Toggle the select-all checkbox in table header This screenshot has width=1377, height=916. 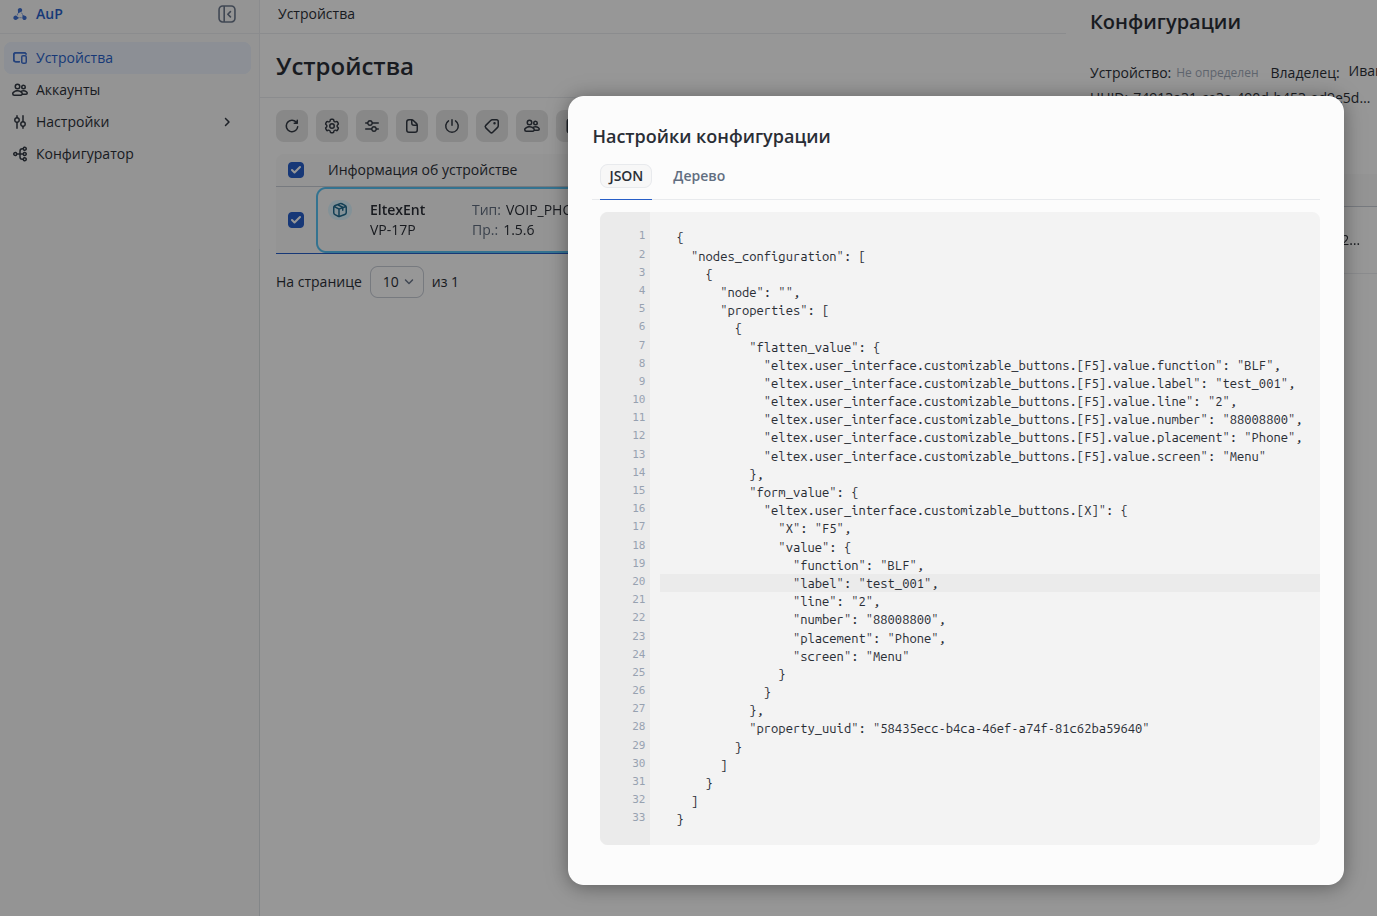pyautogui.click(x=296, y=170)
